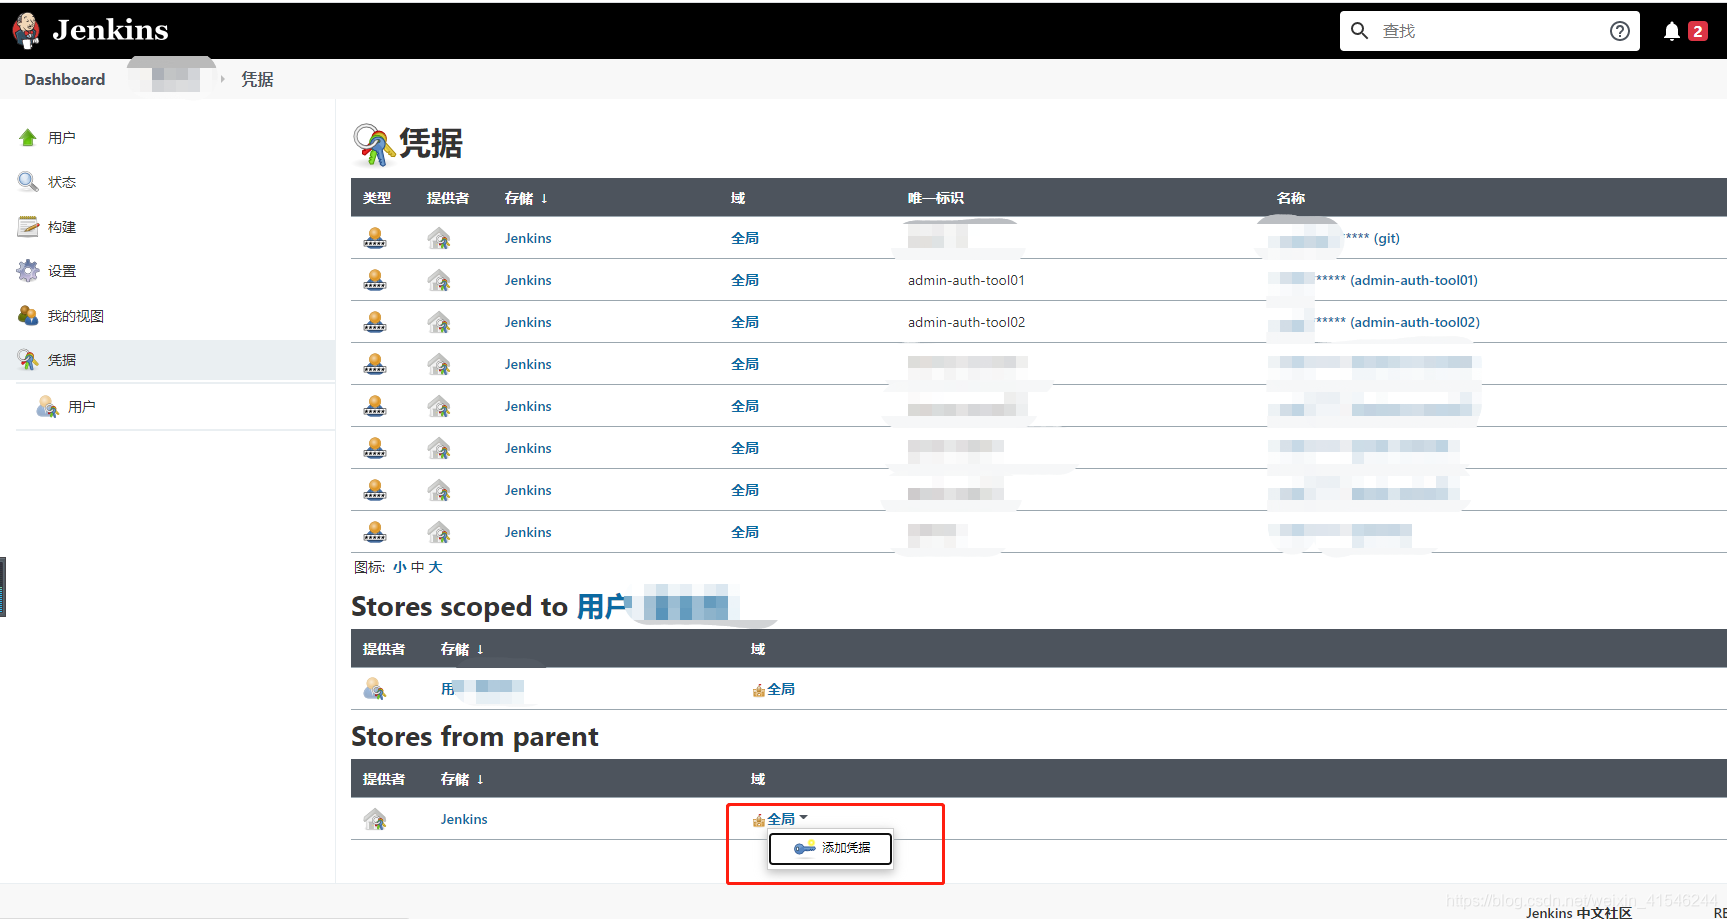This screenshot has width=1727, height=919.
Task: Sort by 提供者 column header
Action: click(448, 198)
